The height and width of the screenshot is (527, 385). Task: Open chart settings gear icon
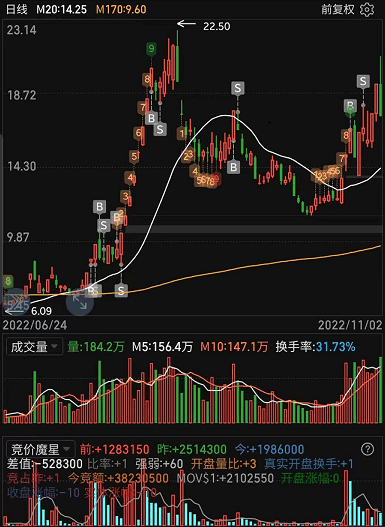pyautogui.click(x=367, y=9)
